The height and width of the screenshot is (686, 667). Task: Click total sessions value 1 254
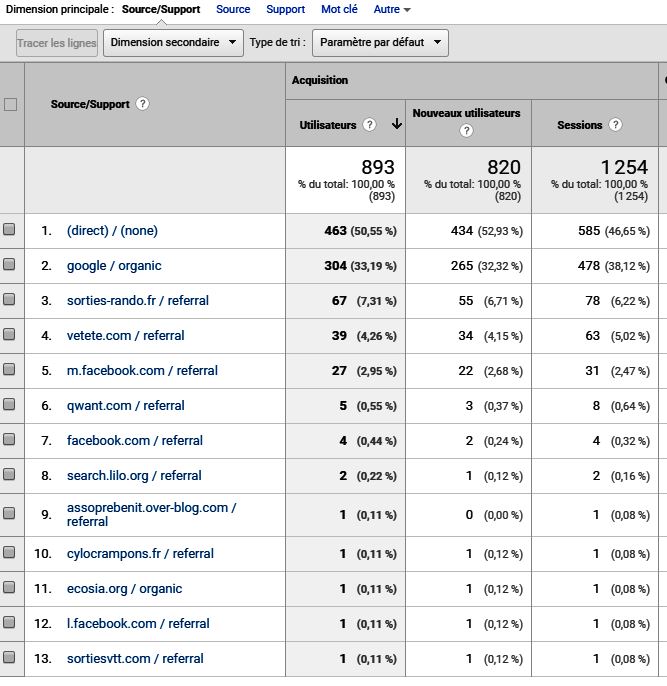pyautogui.click(x=624, y=167)
